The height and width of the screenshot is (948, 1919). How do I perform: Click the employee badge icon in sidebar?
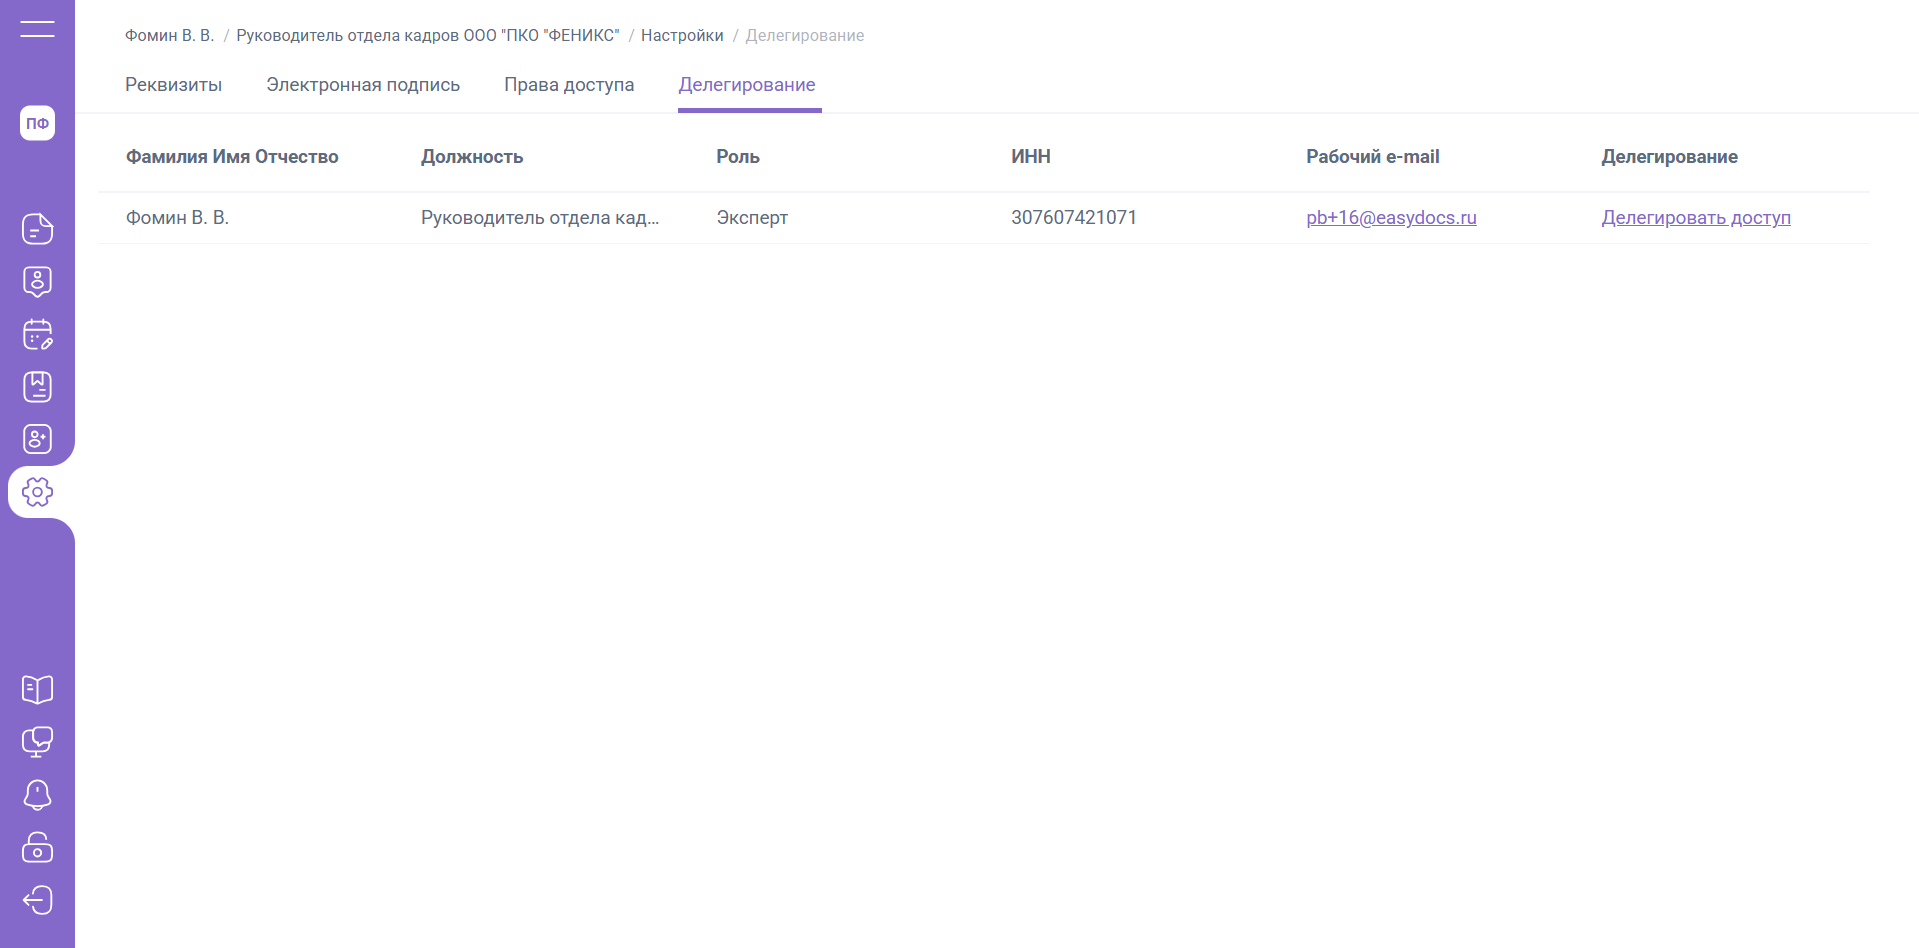pos(37,282)
